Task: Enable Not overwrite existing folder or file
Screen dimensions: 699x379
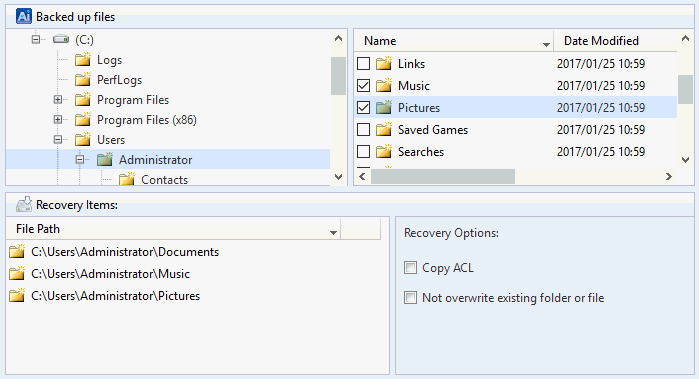Action: [411, 297]
